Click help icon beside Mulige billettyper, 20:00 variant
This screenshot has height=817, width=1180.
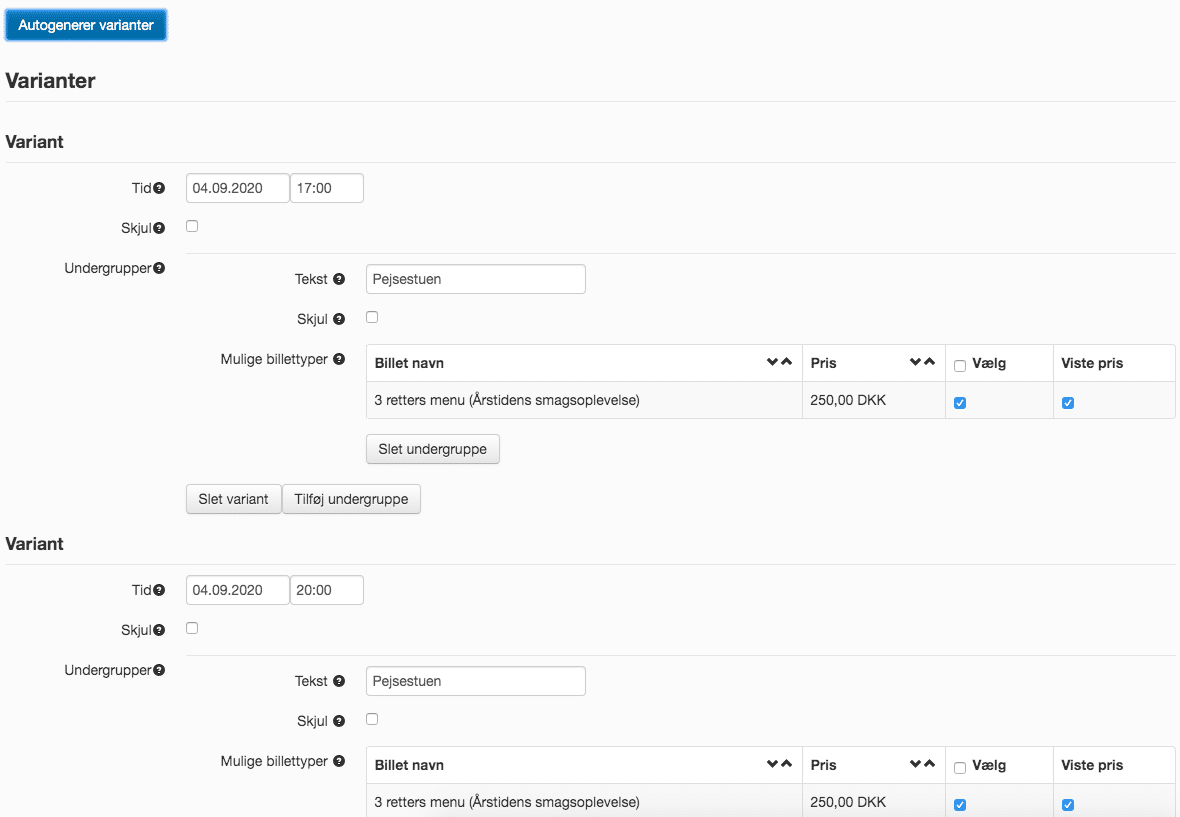coord(339,761)
